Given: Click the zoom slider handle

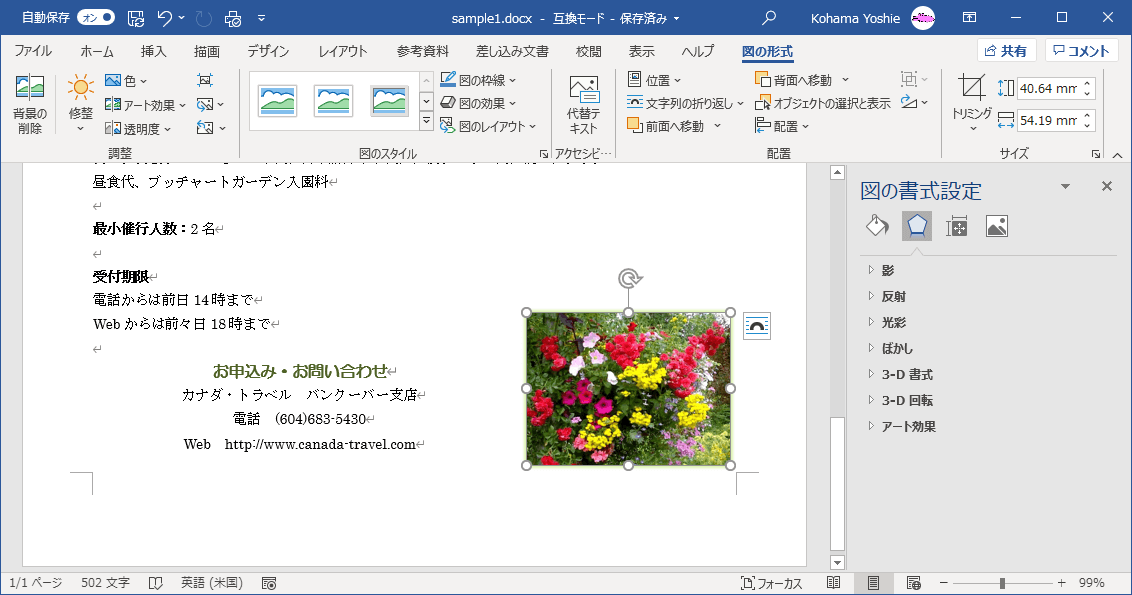Looking at the screenshot, I should (x=1002, y=583).
